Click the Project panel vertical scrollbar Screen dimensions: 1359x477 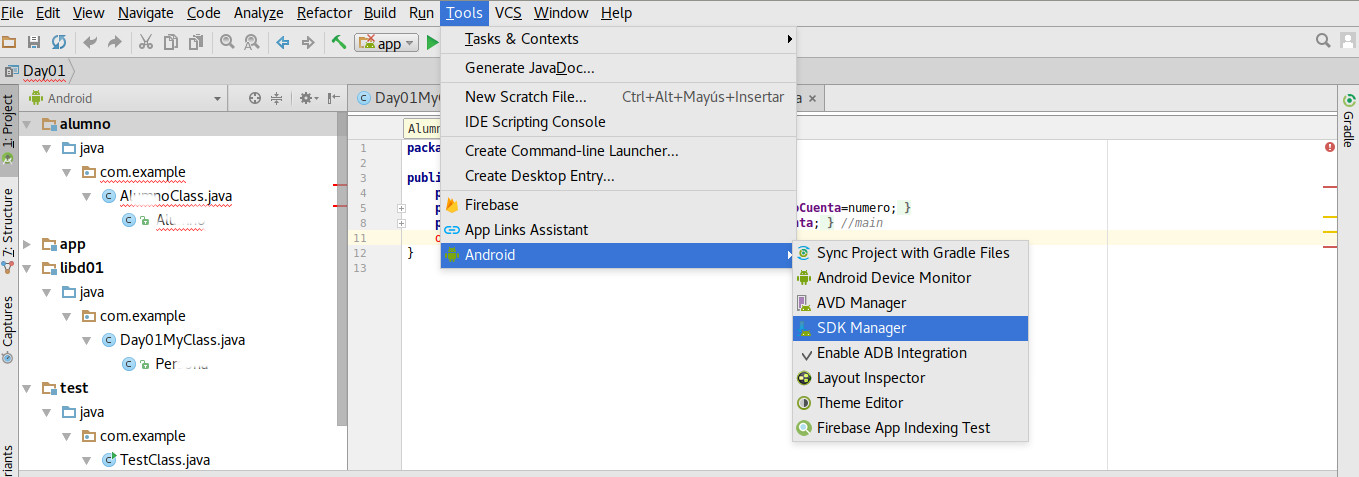click(x=342, y=268)
